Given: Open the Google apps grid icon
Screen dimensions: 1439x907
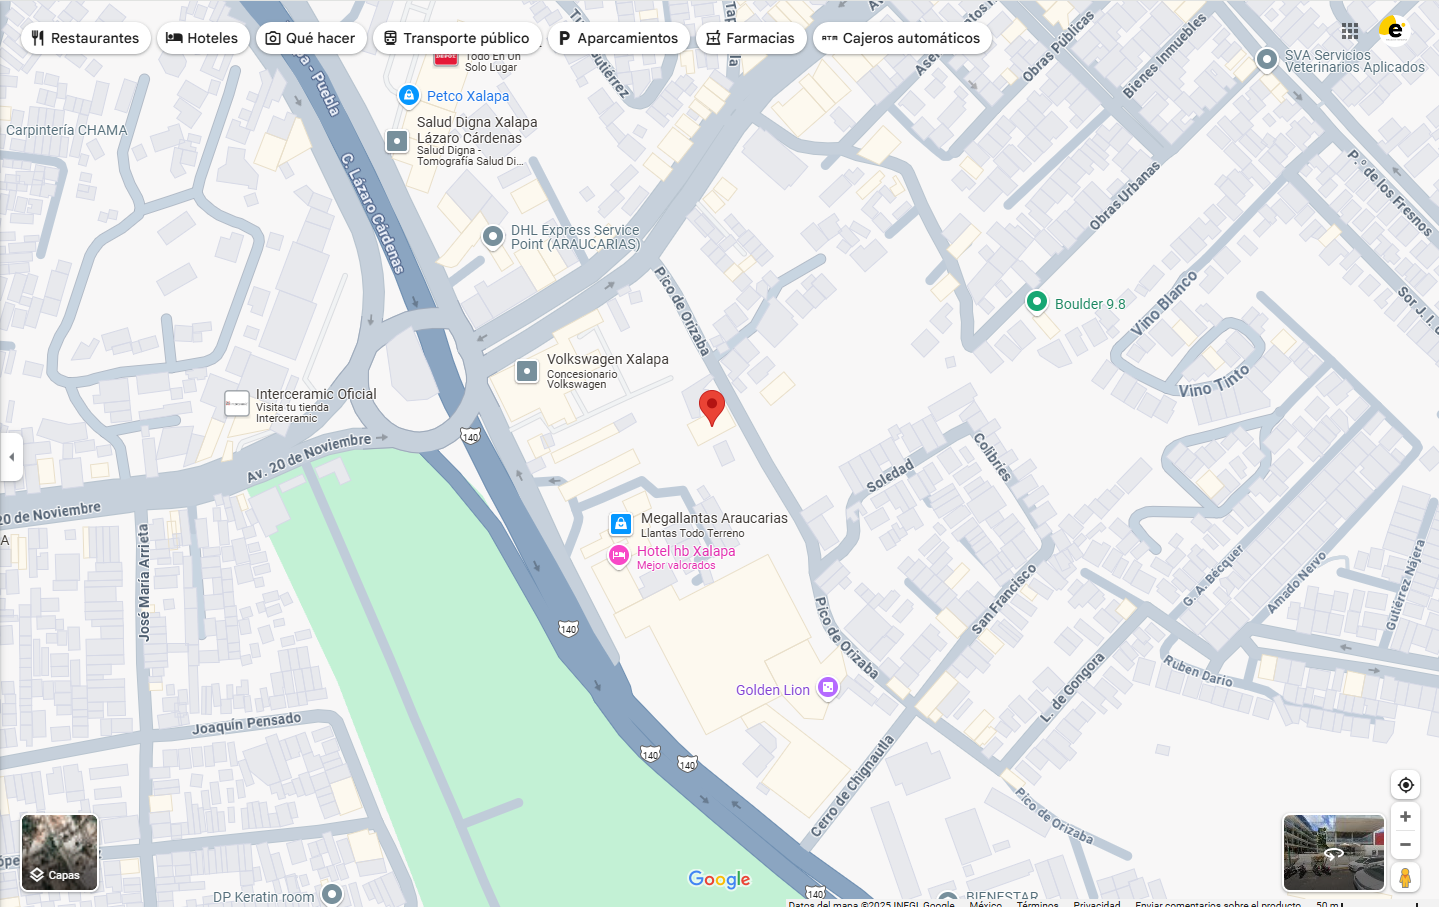Looking at the screenshot, I should [x=1350, y=31].
